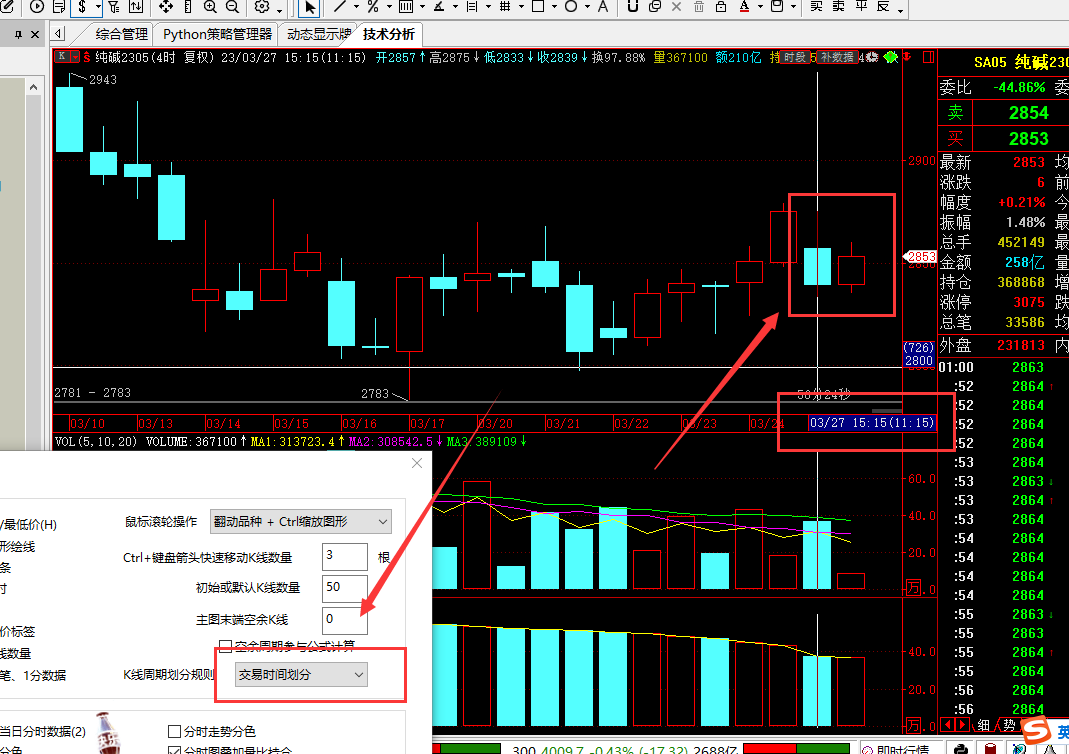The height and width of the screenshot is (754, 1069).
Task: Open the filter list toolbar icon
Action: [x=114, y=7]
